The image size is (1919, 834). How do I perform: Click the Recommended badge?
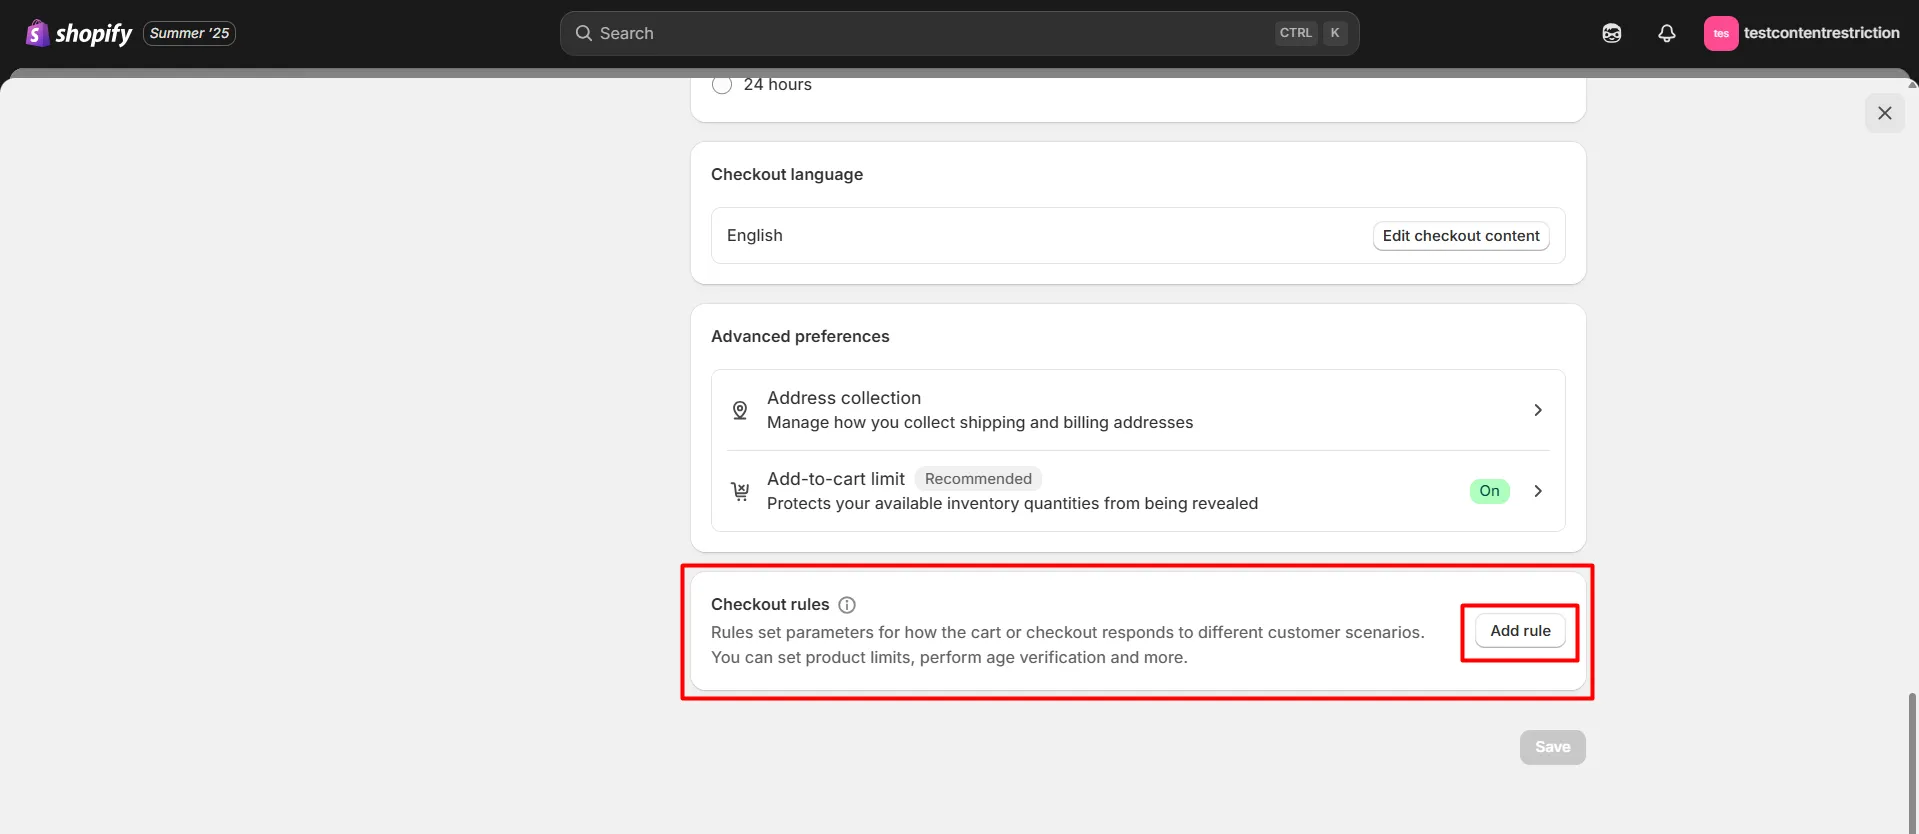pos(978,479)
